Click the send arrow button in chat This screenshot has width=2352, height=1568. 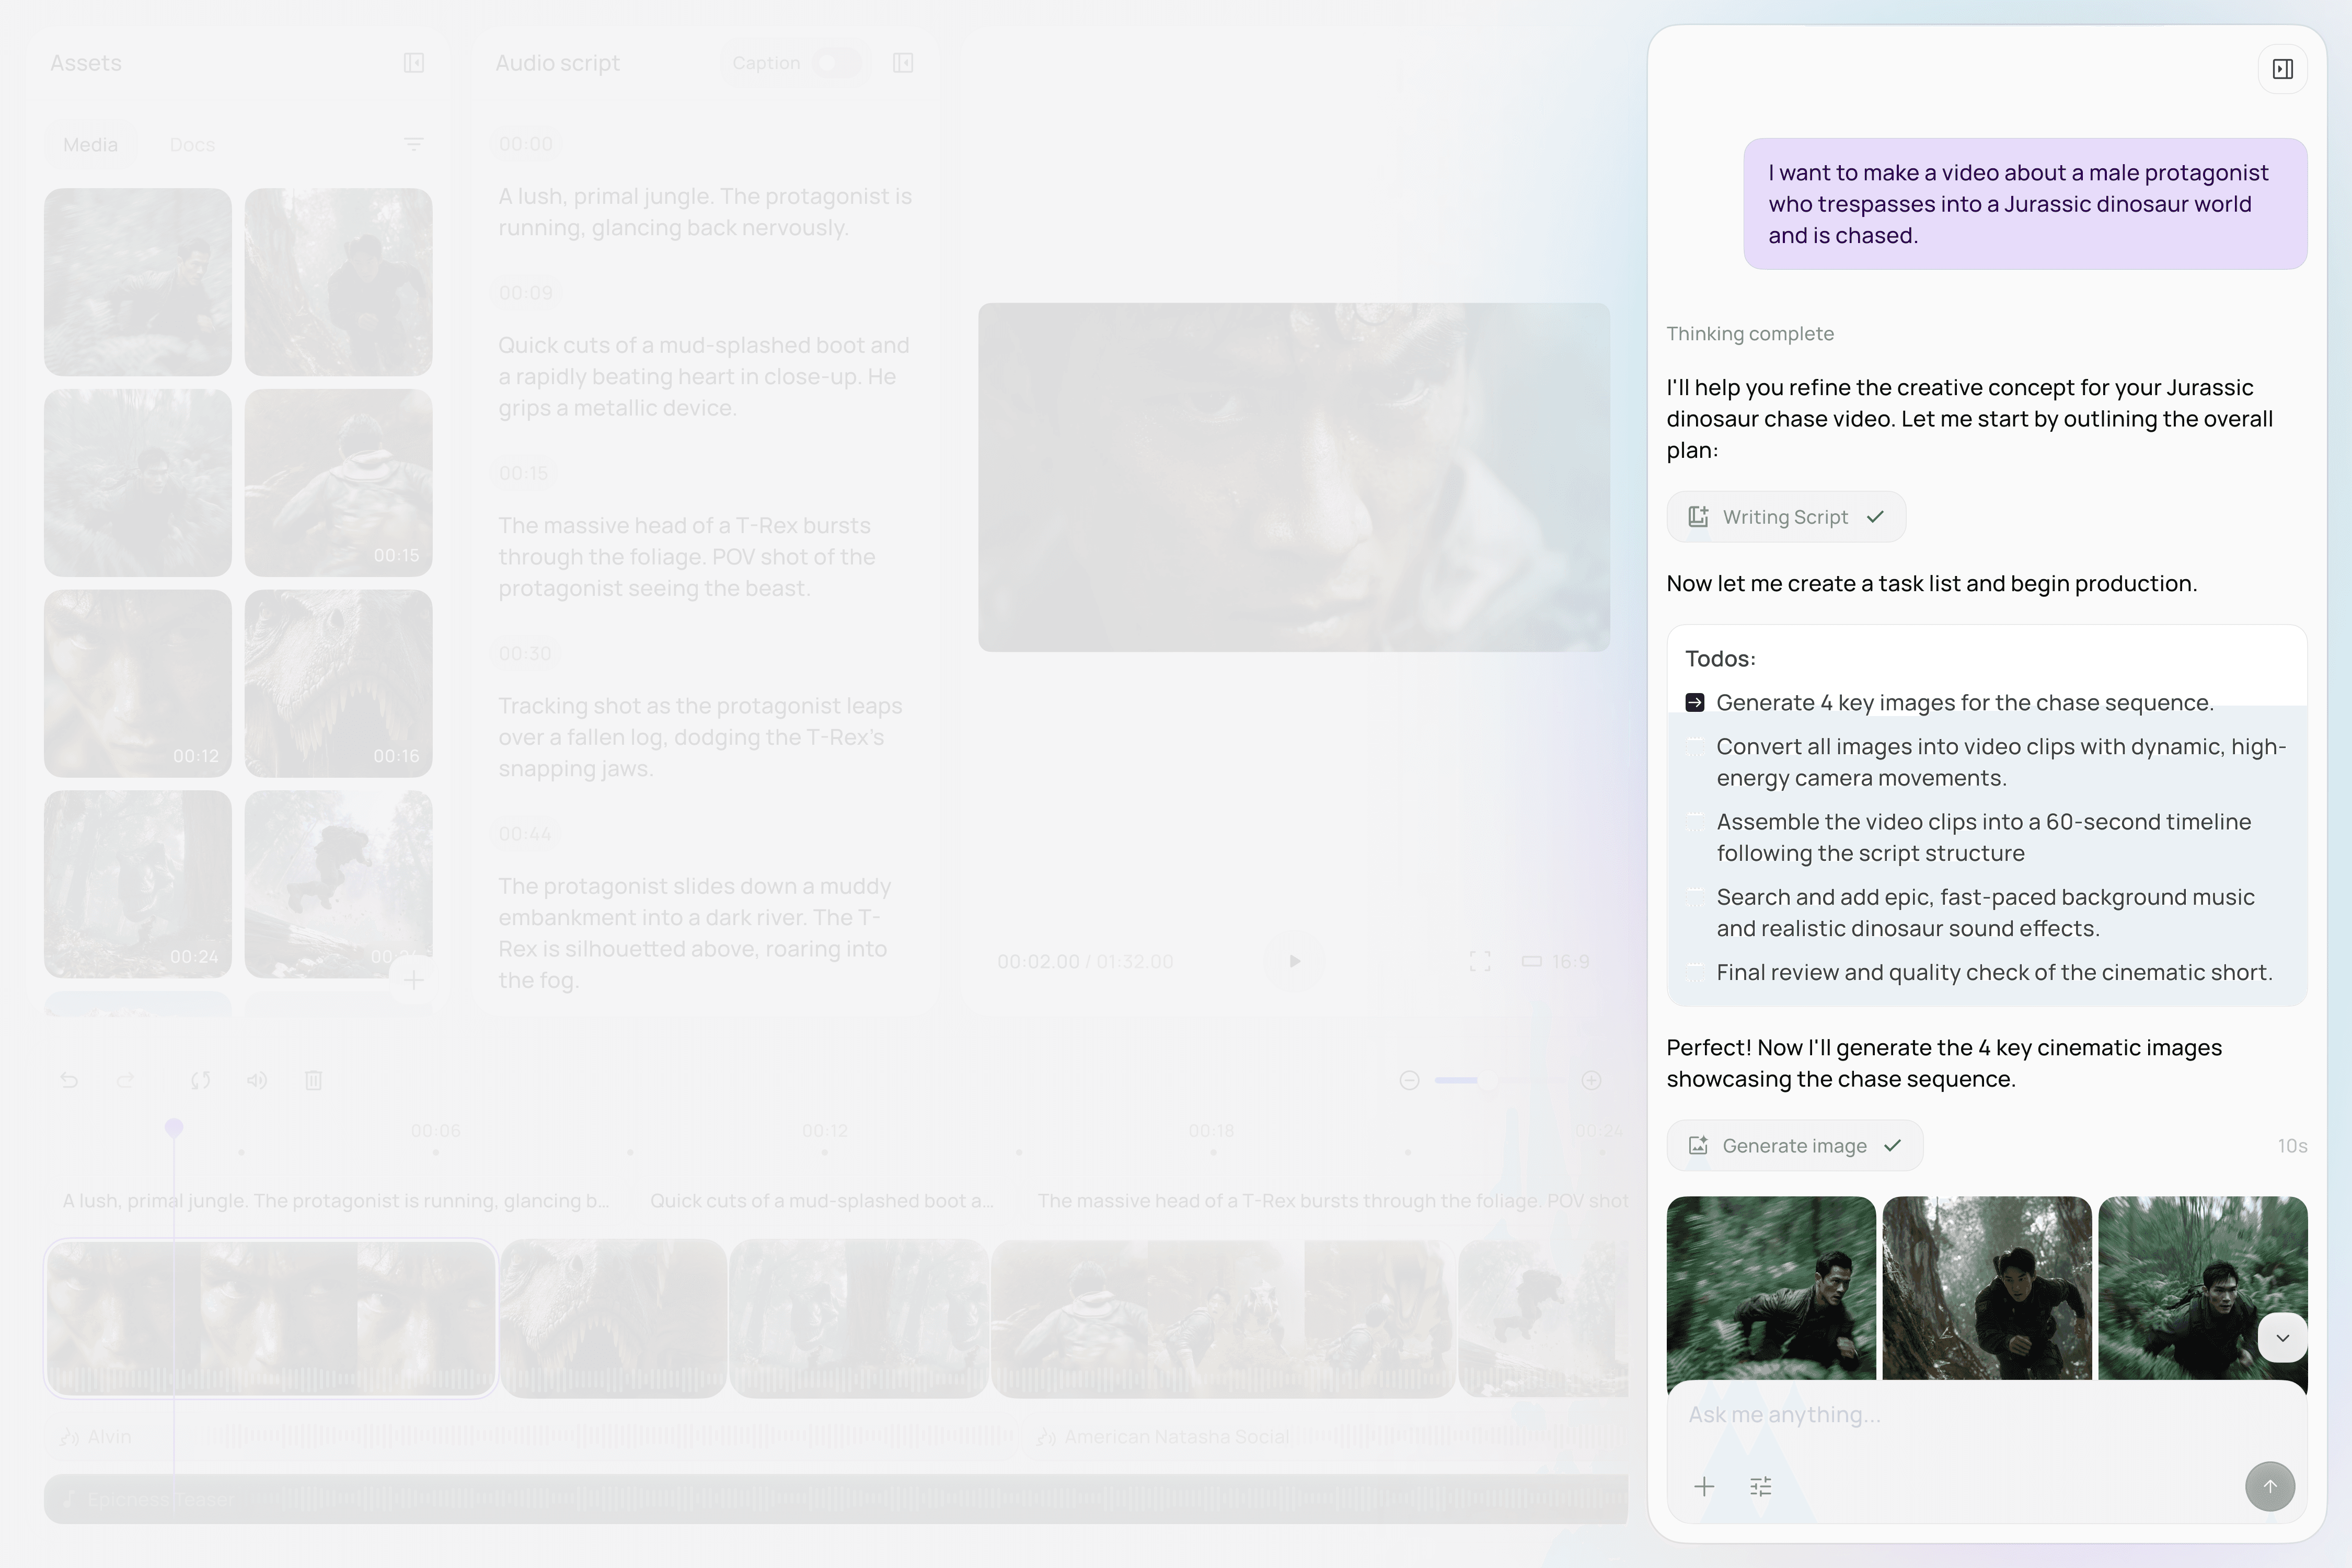click(x=2269, y=1486)
